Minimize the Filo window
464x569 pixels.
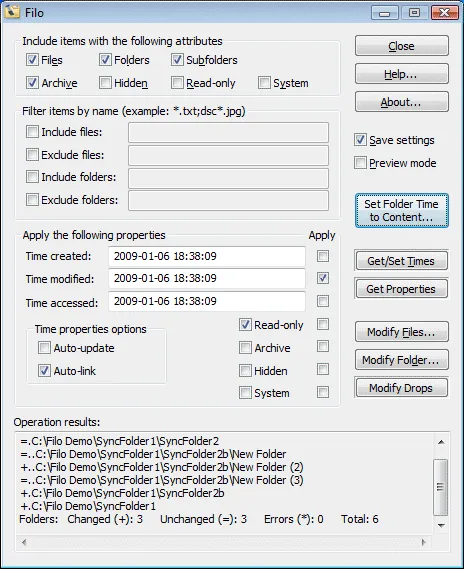385,13
